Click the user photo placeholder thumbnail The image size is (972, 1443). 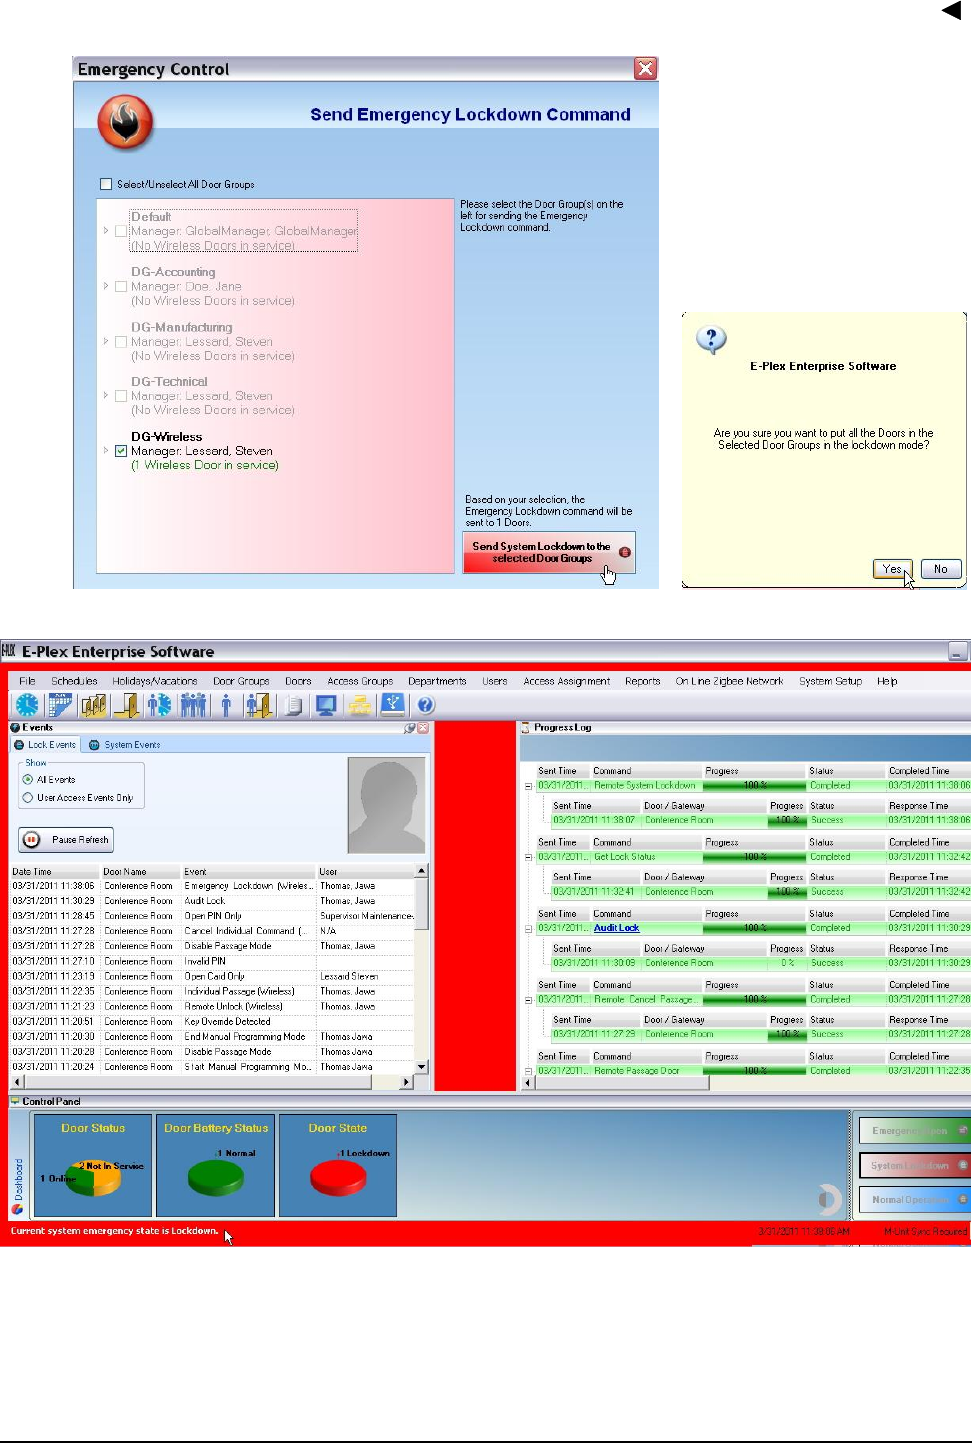386,804
